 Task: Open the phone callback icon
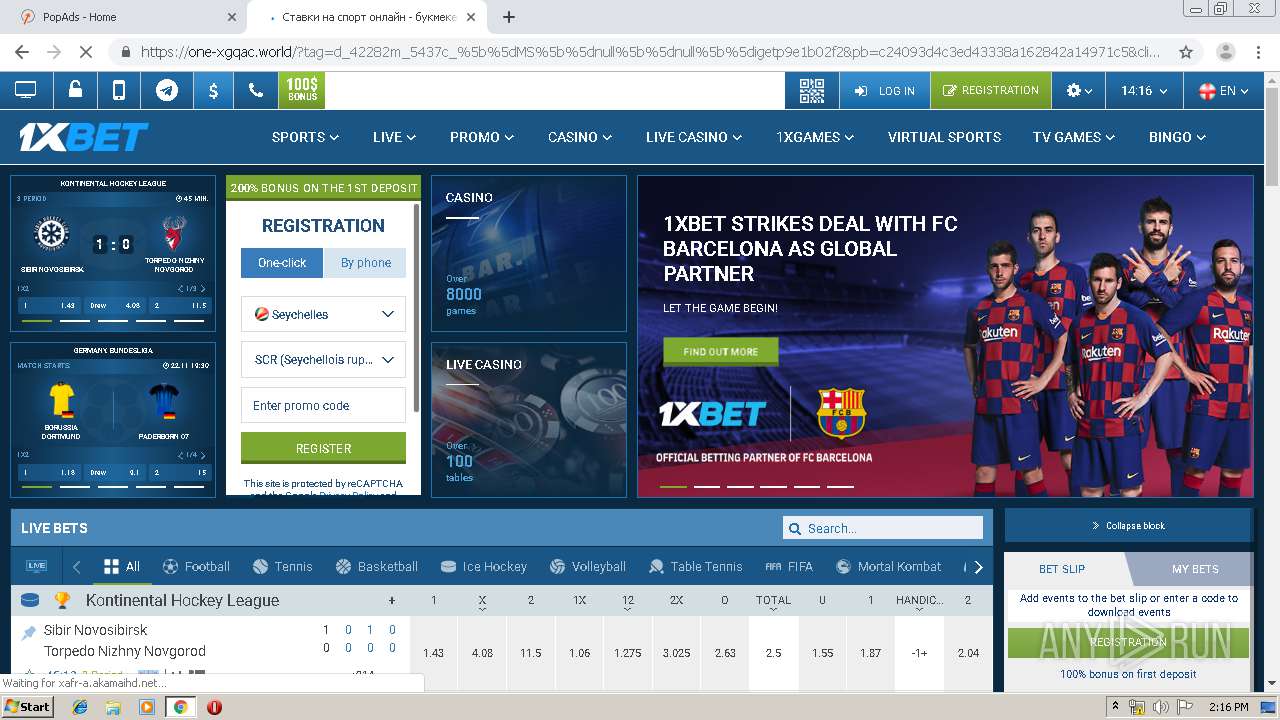(256, 90)
